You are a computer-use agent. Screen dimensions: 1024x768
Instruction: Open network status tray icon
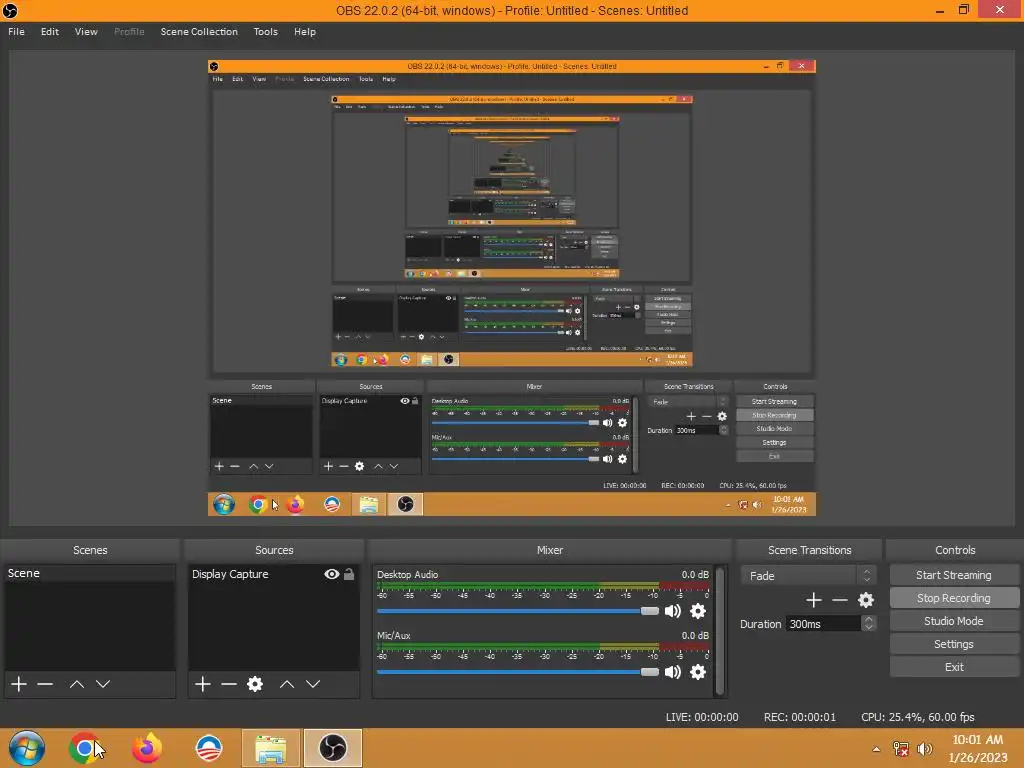pyautogui.click(x=901, y=749)
